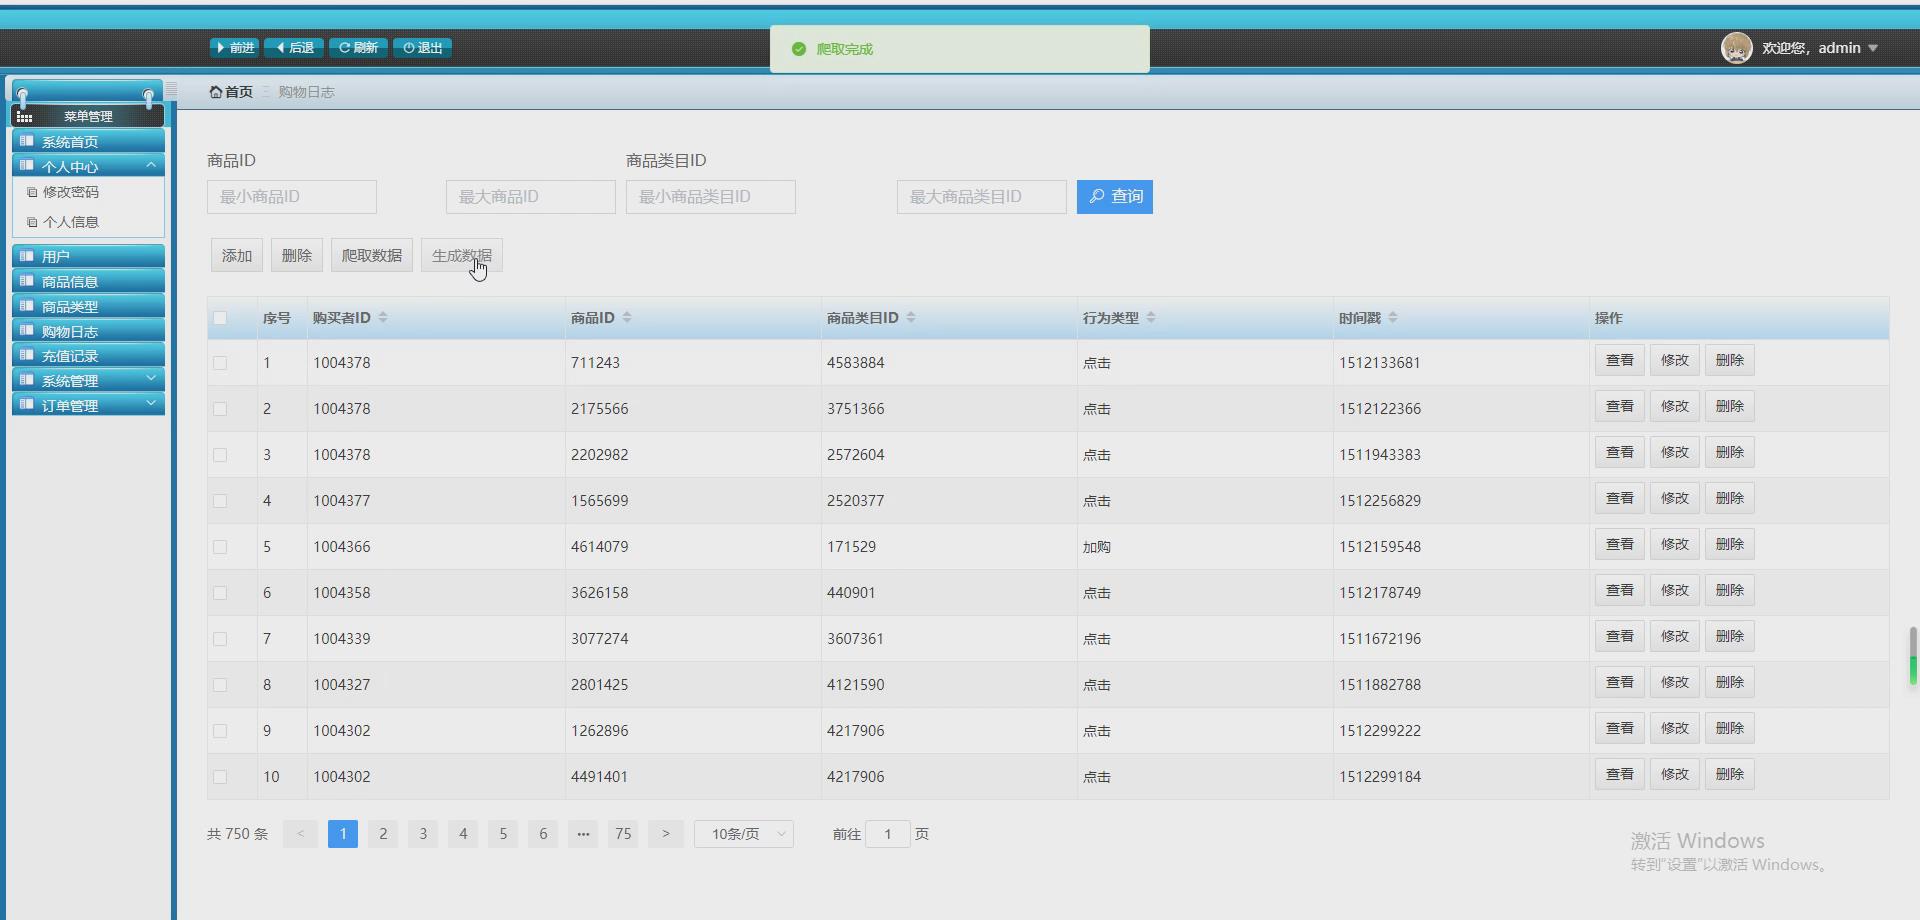Click the 前进 forward button
This screenshot has height=920, width=1920.
tap(235, 48)
